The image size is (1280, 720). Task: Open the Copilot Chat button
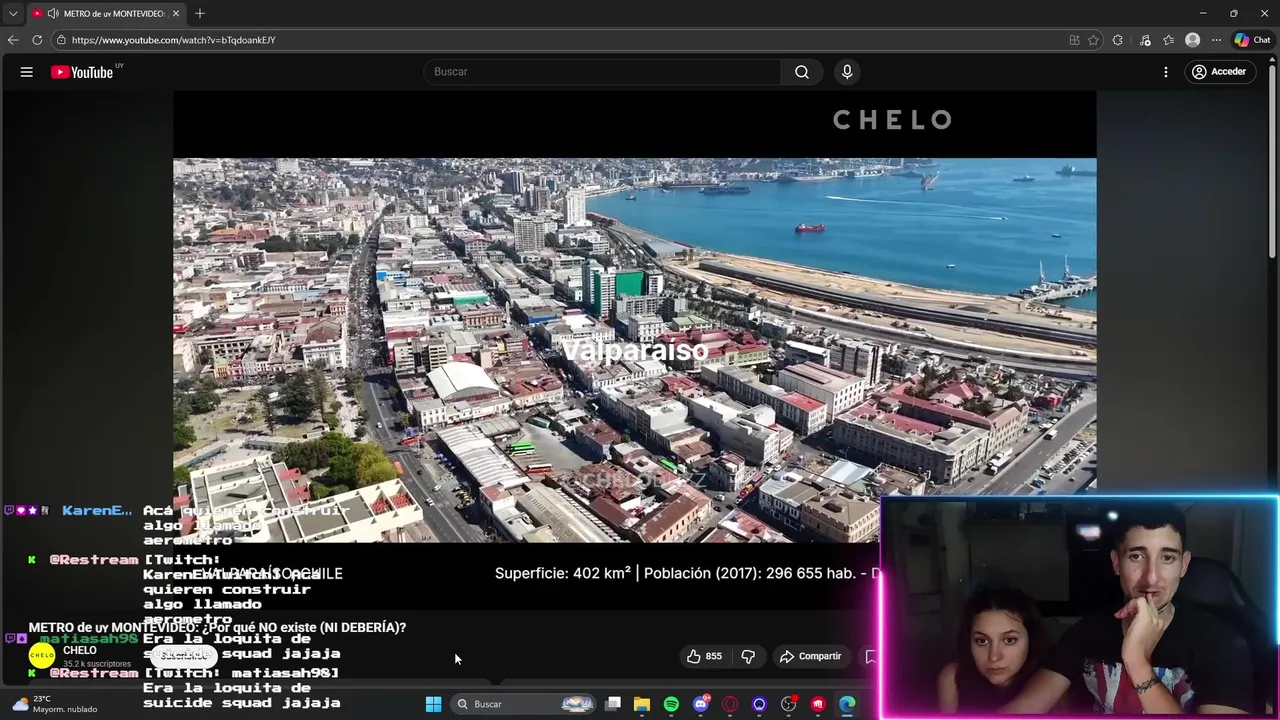click(1252, 40)
